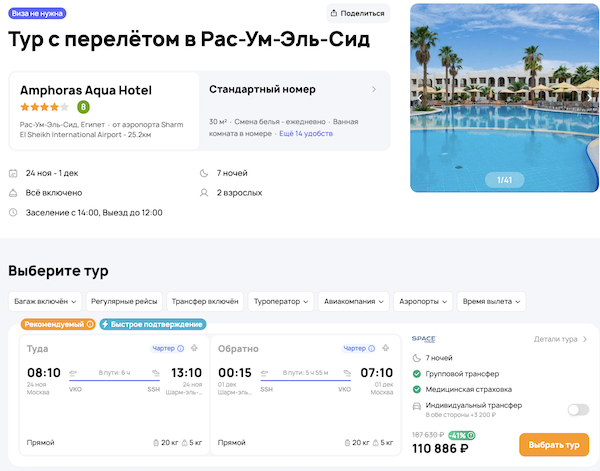Screen dimensions: 600x471
Task: Open the Детали тура link
Action: tap(561, 339)
